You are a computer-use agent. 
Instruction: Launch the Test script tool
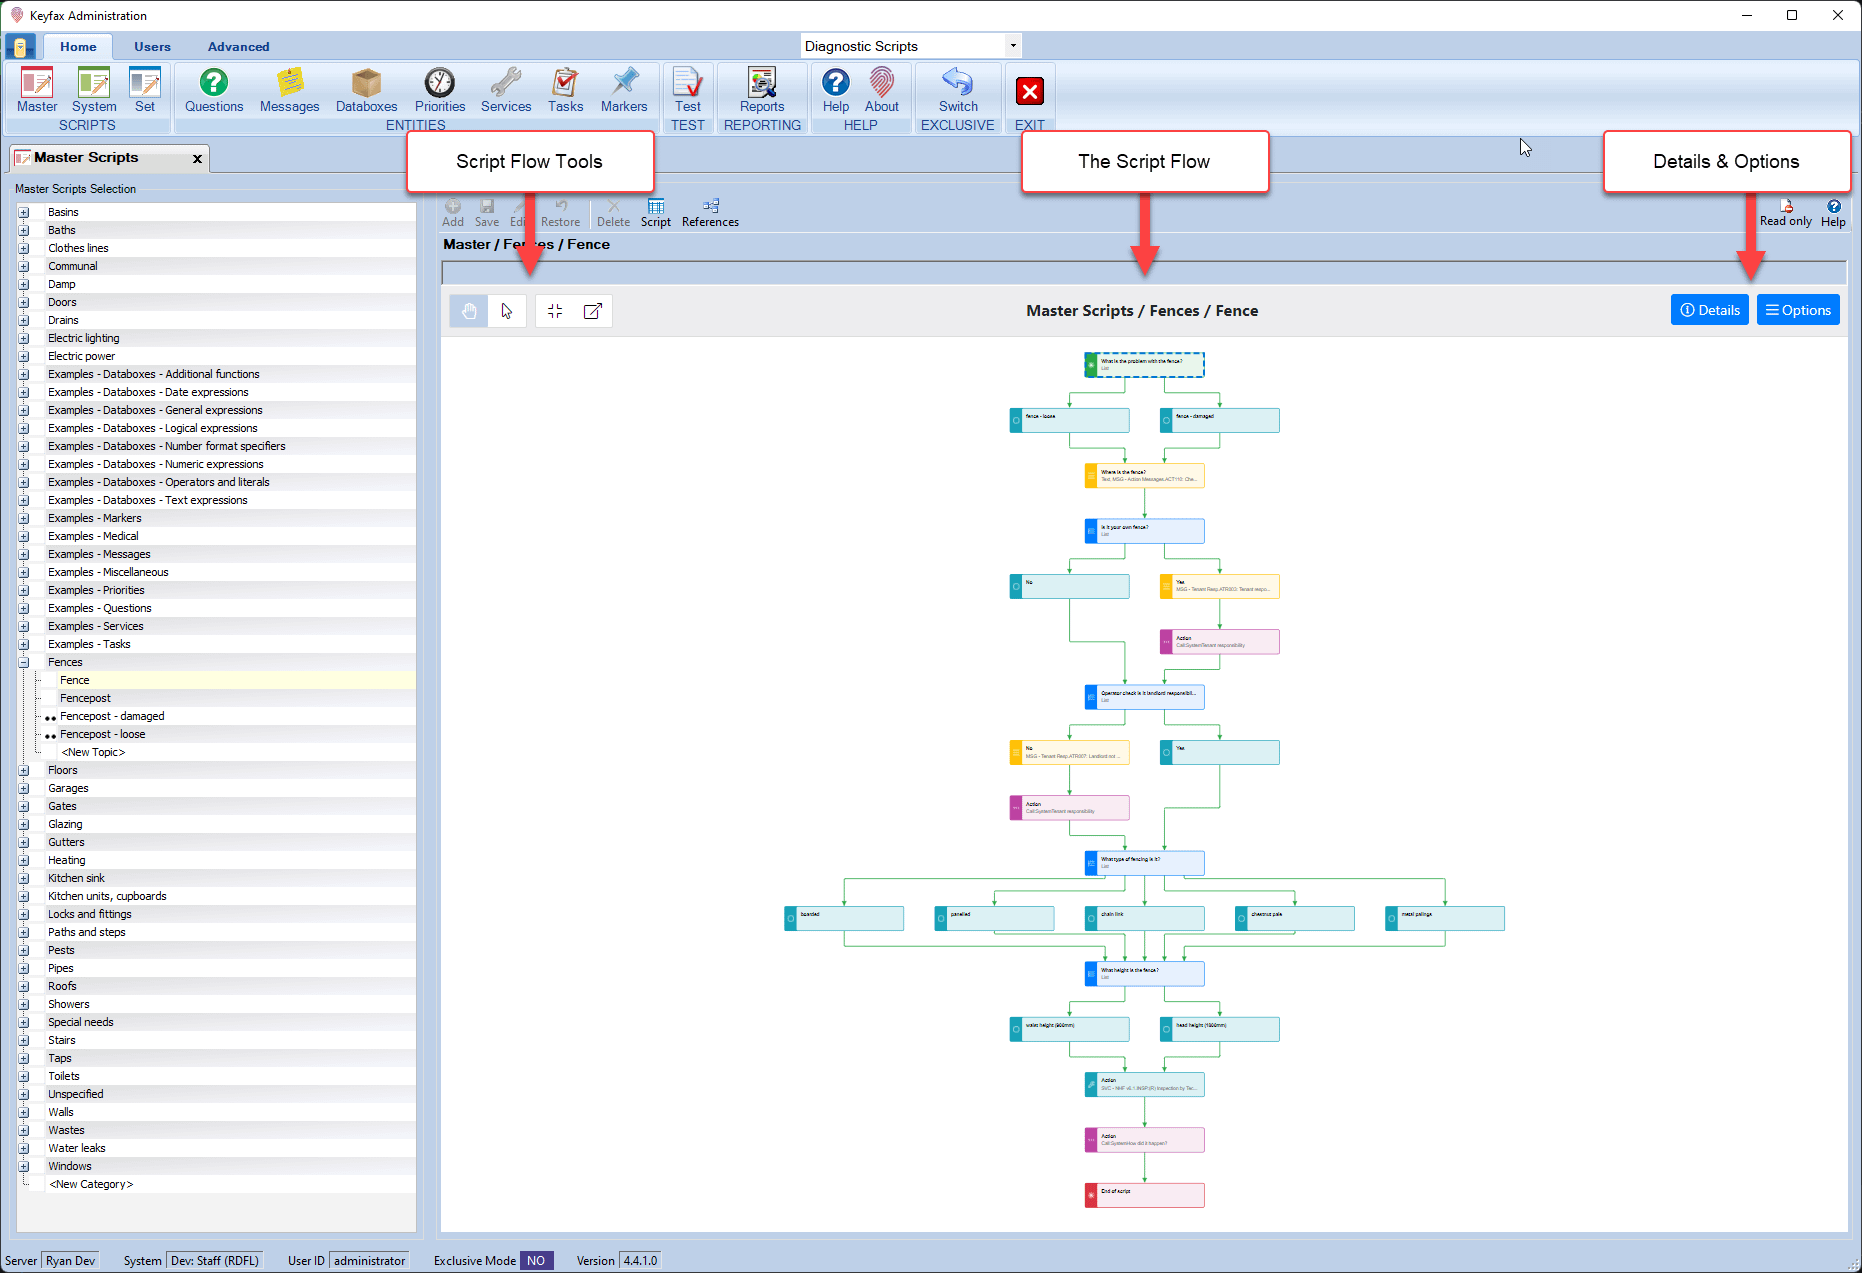(687, 90)
